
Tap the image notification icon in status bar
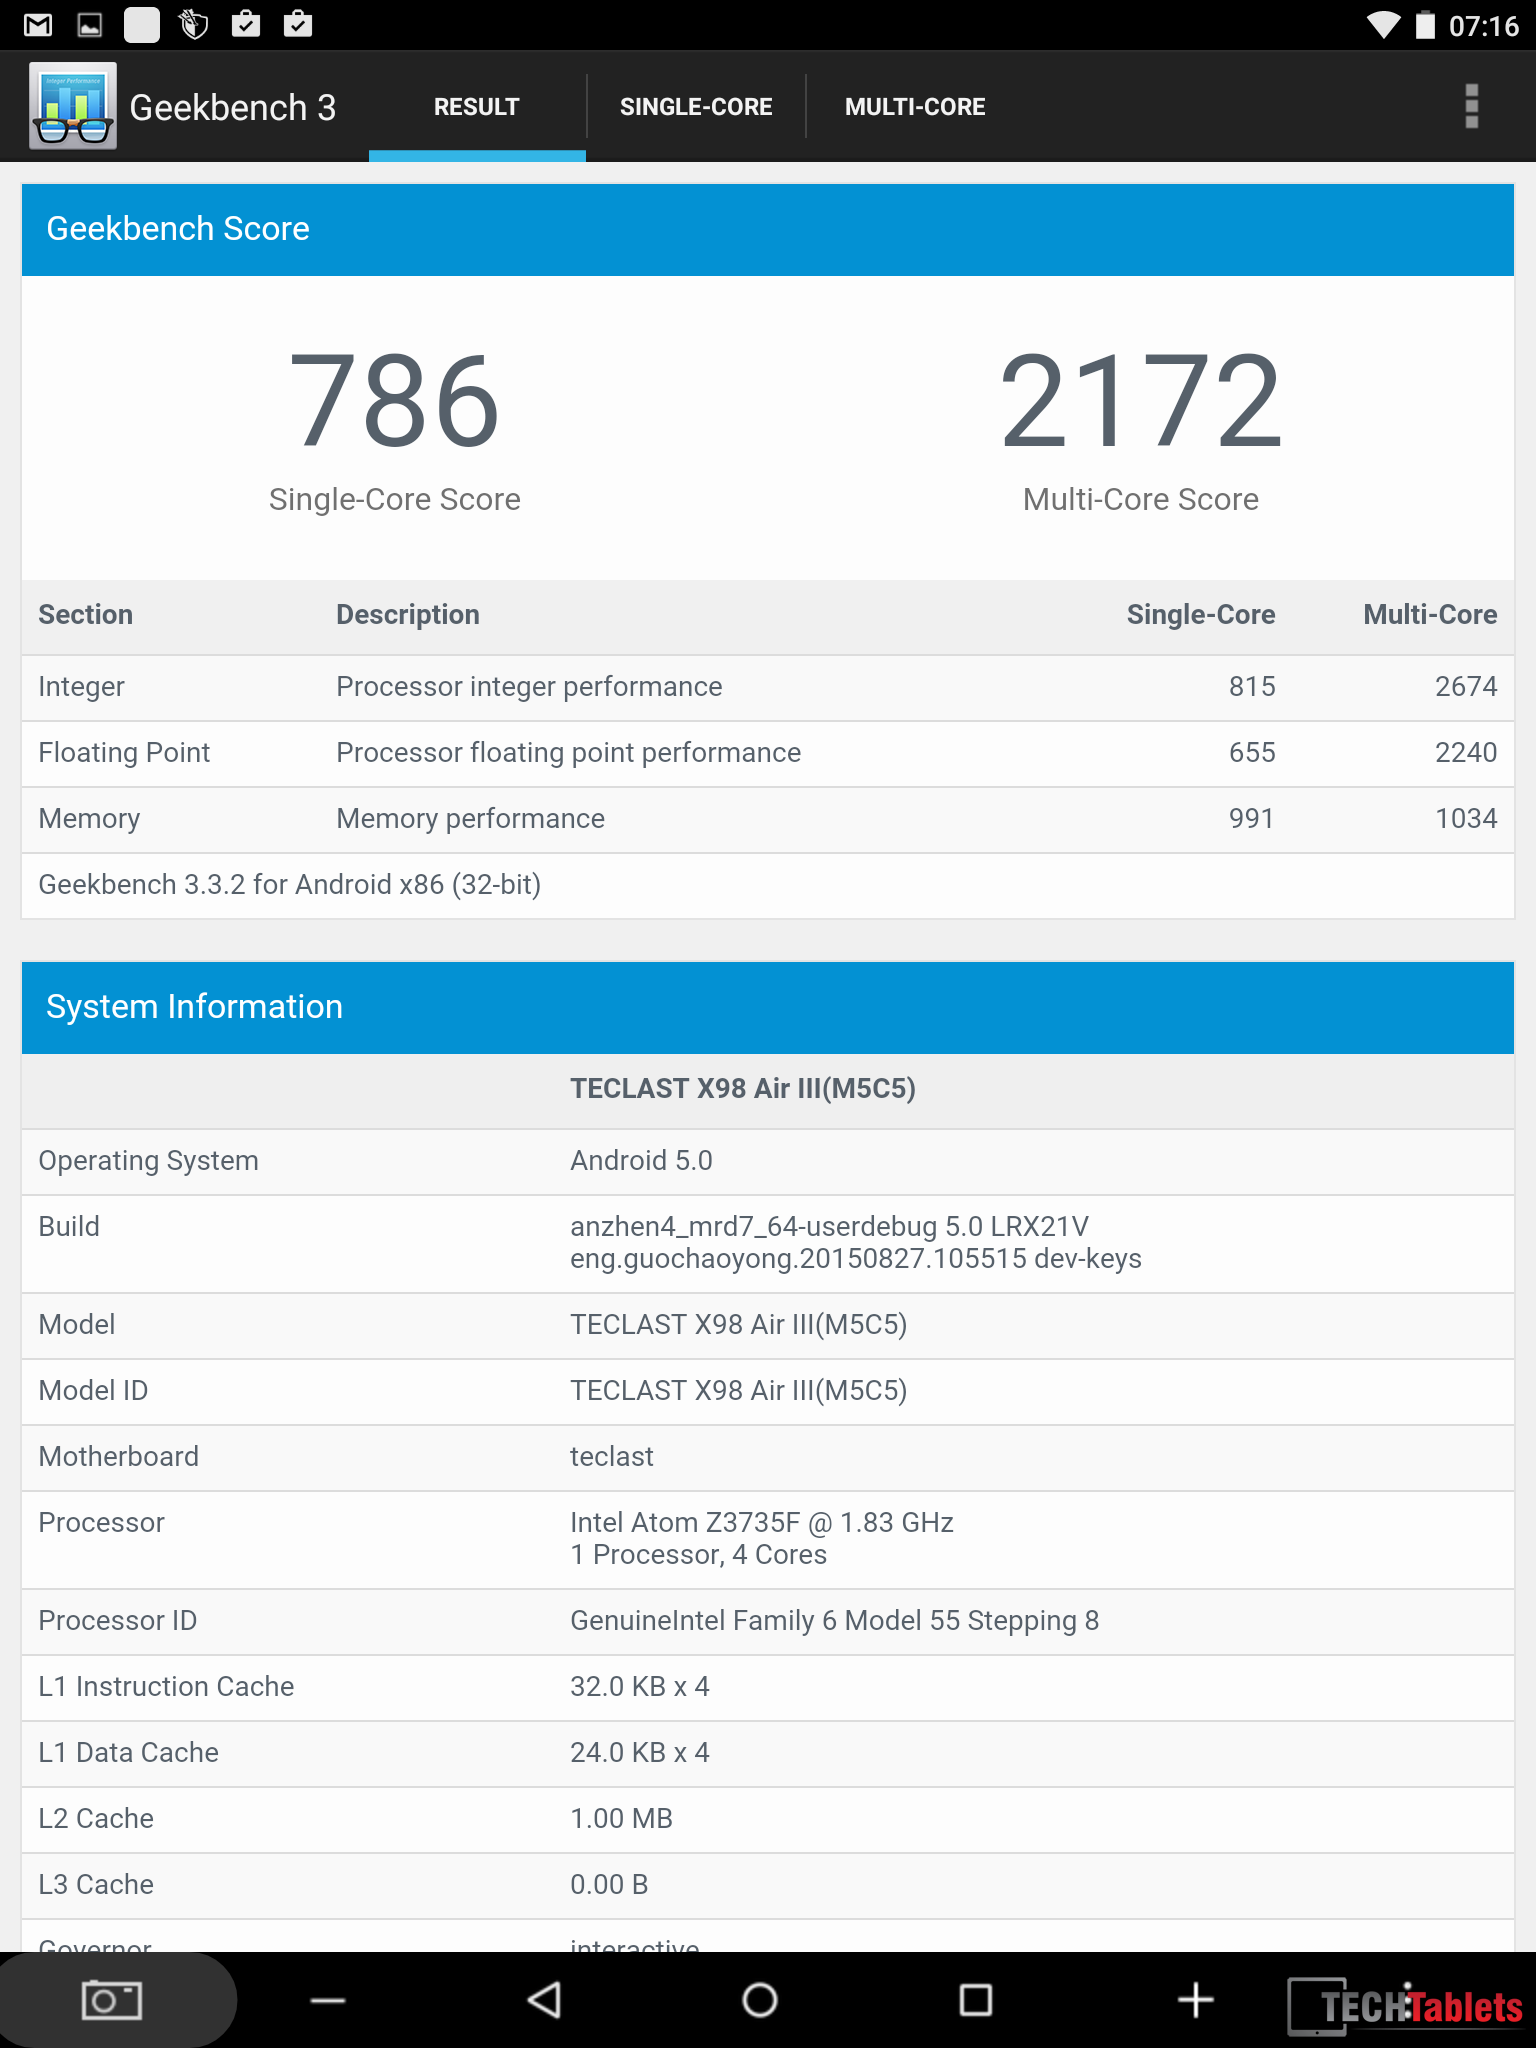pyautogui.click(x=90, y=25)
